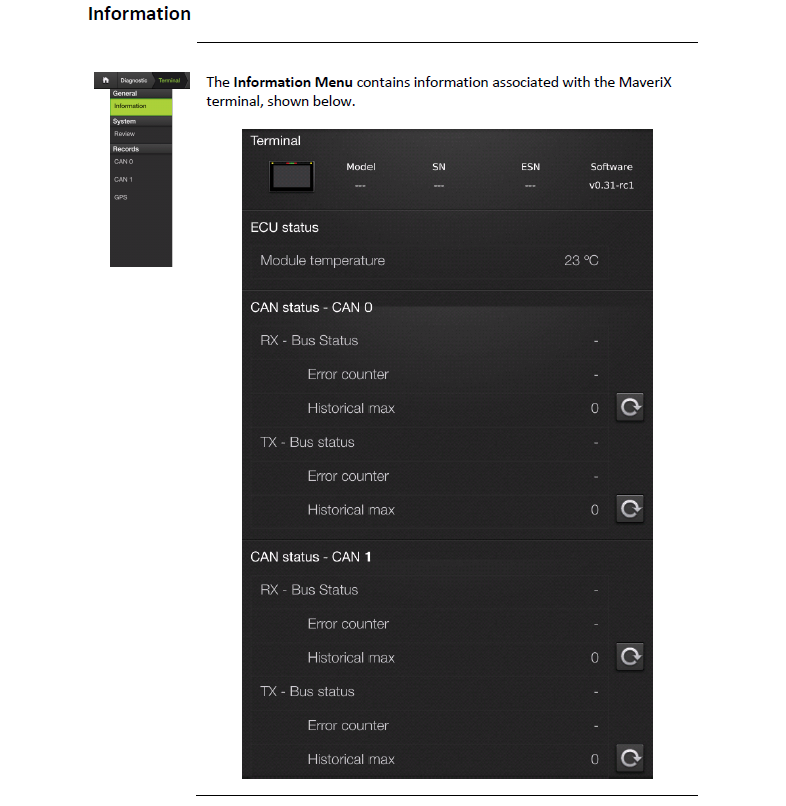Click the CAN status - CAN 0 heading
Image resolution: width=786 pixels, height=806 pixels.
(311, 307)
